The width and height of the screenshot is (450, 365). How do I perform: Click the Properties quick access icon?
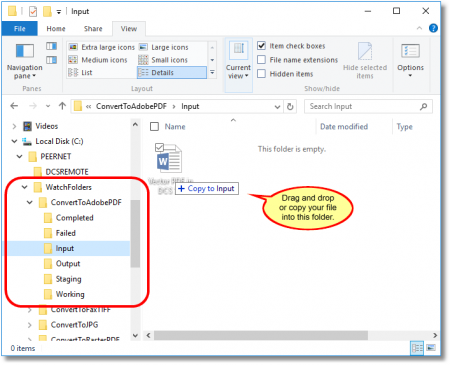(x=33, y=12)
